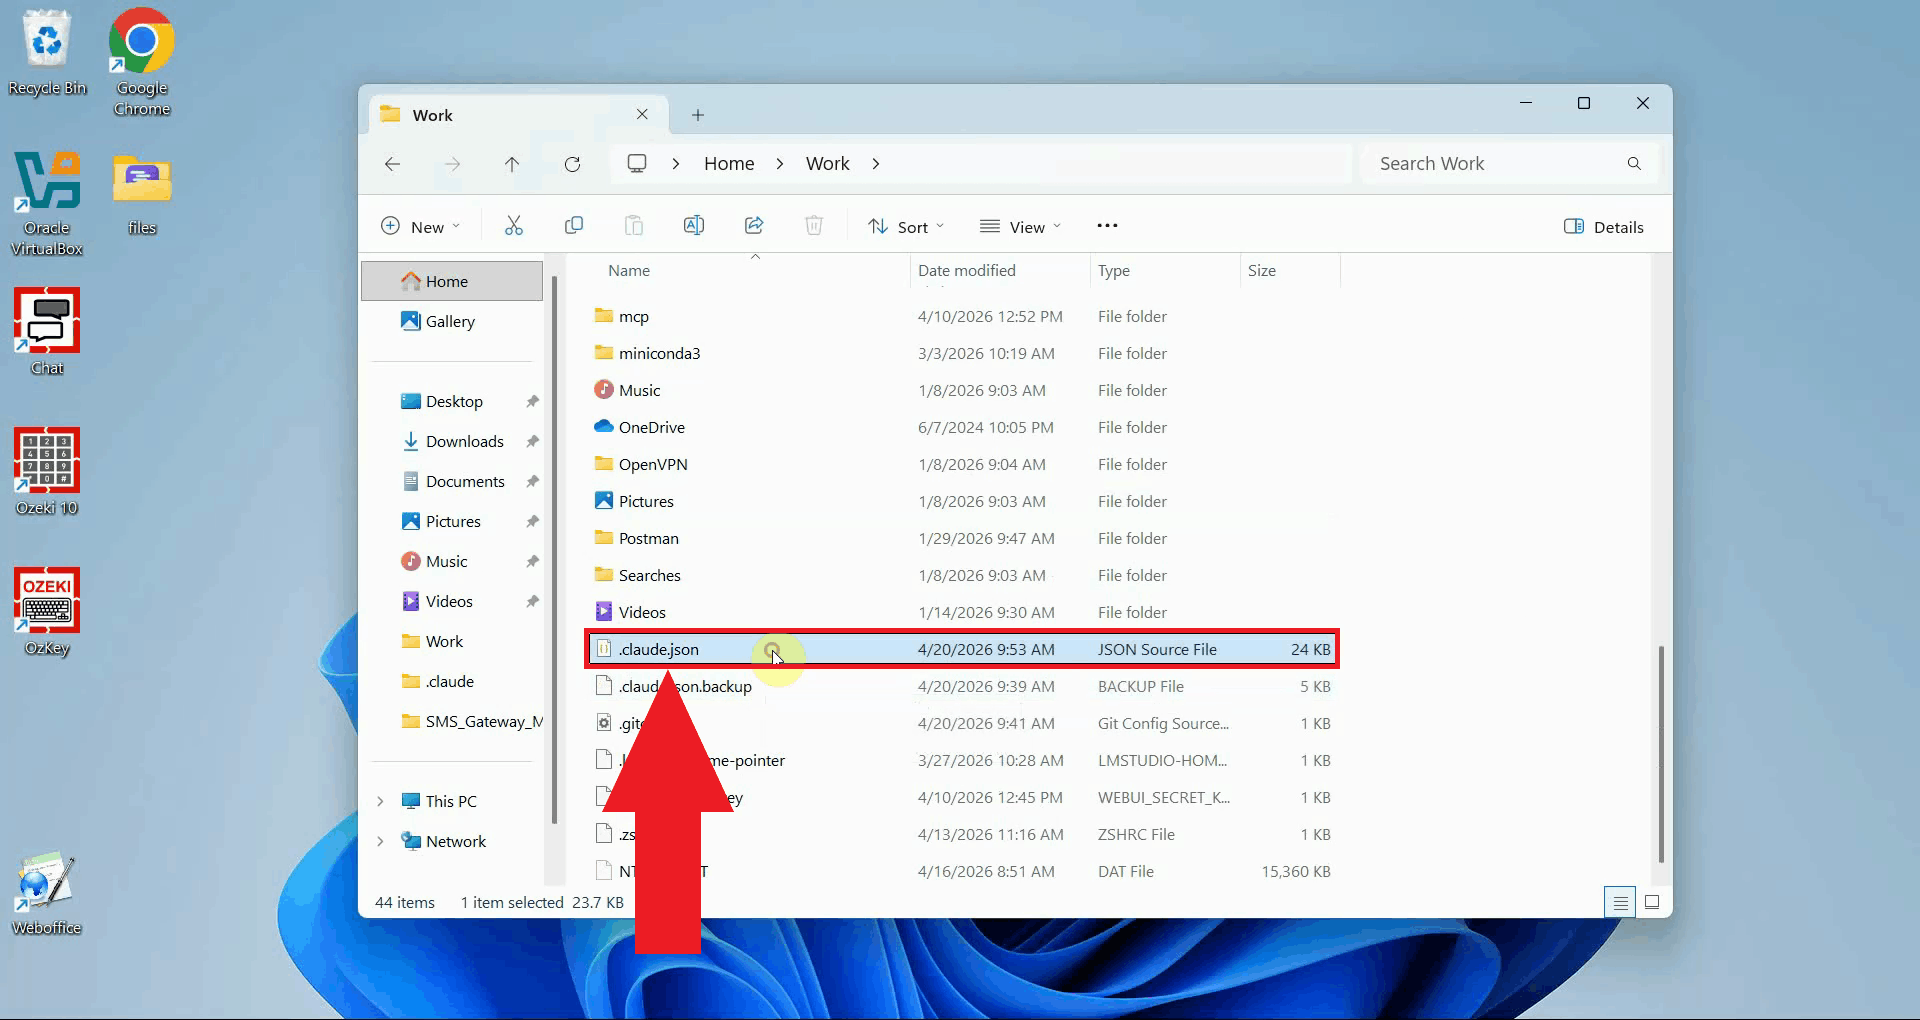
Task: Click Work breadcrumb in address bar
Action: tap(828, 164)
